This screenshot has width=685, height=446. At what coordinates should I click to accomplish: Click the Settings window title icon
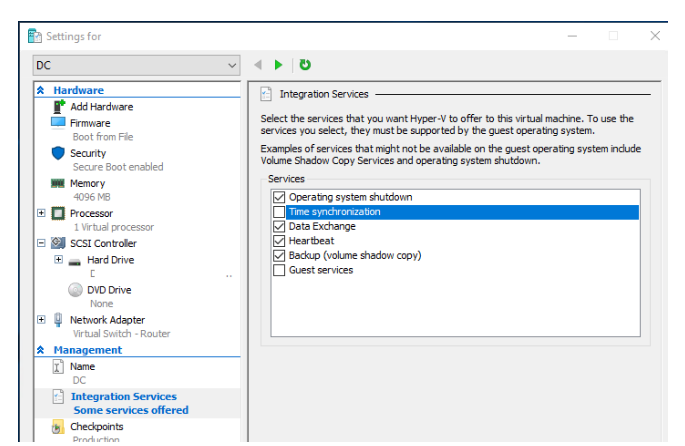[x=35, y=36]
